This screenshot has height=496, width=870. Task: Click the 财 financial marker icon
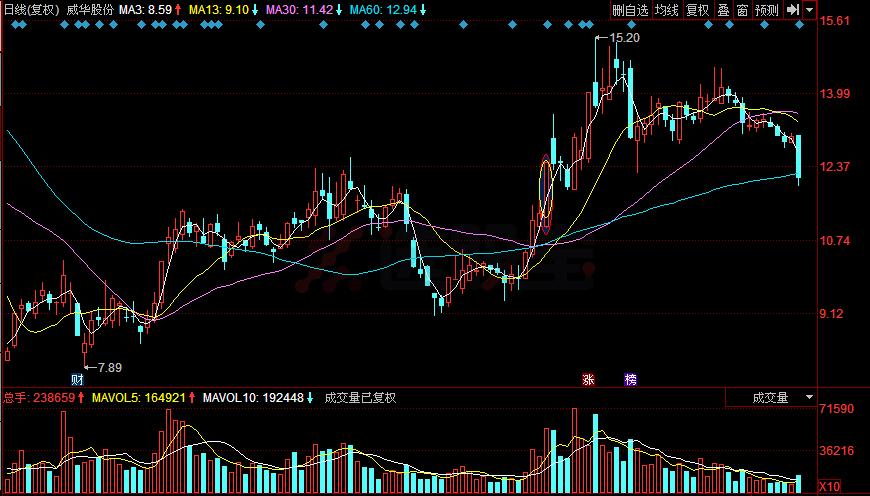pyautogui.click(x=77, y=379)
